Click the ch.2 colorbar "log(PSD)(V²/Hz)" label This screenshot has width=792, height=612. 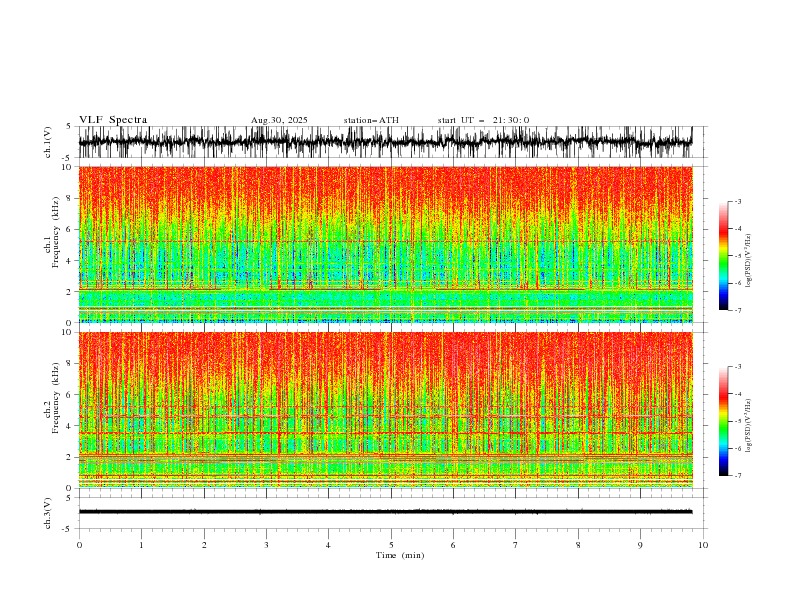[x=750, y=425]
